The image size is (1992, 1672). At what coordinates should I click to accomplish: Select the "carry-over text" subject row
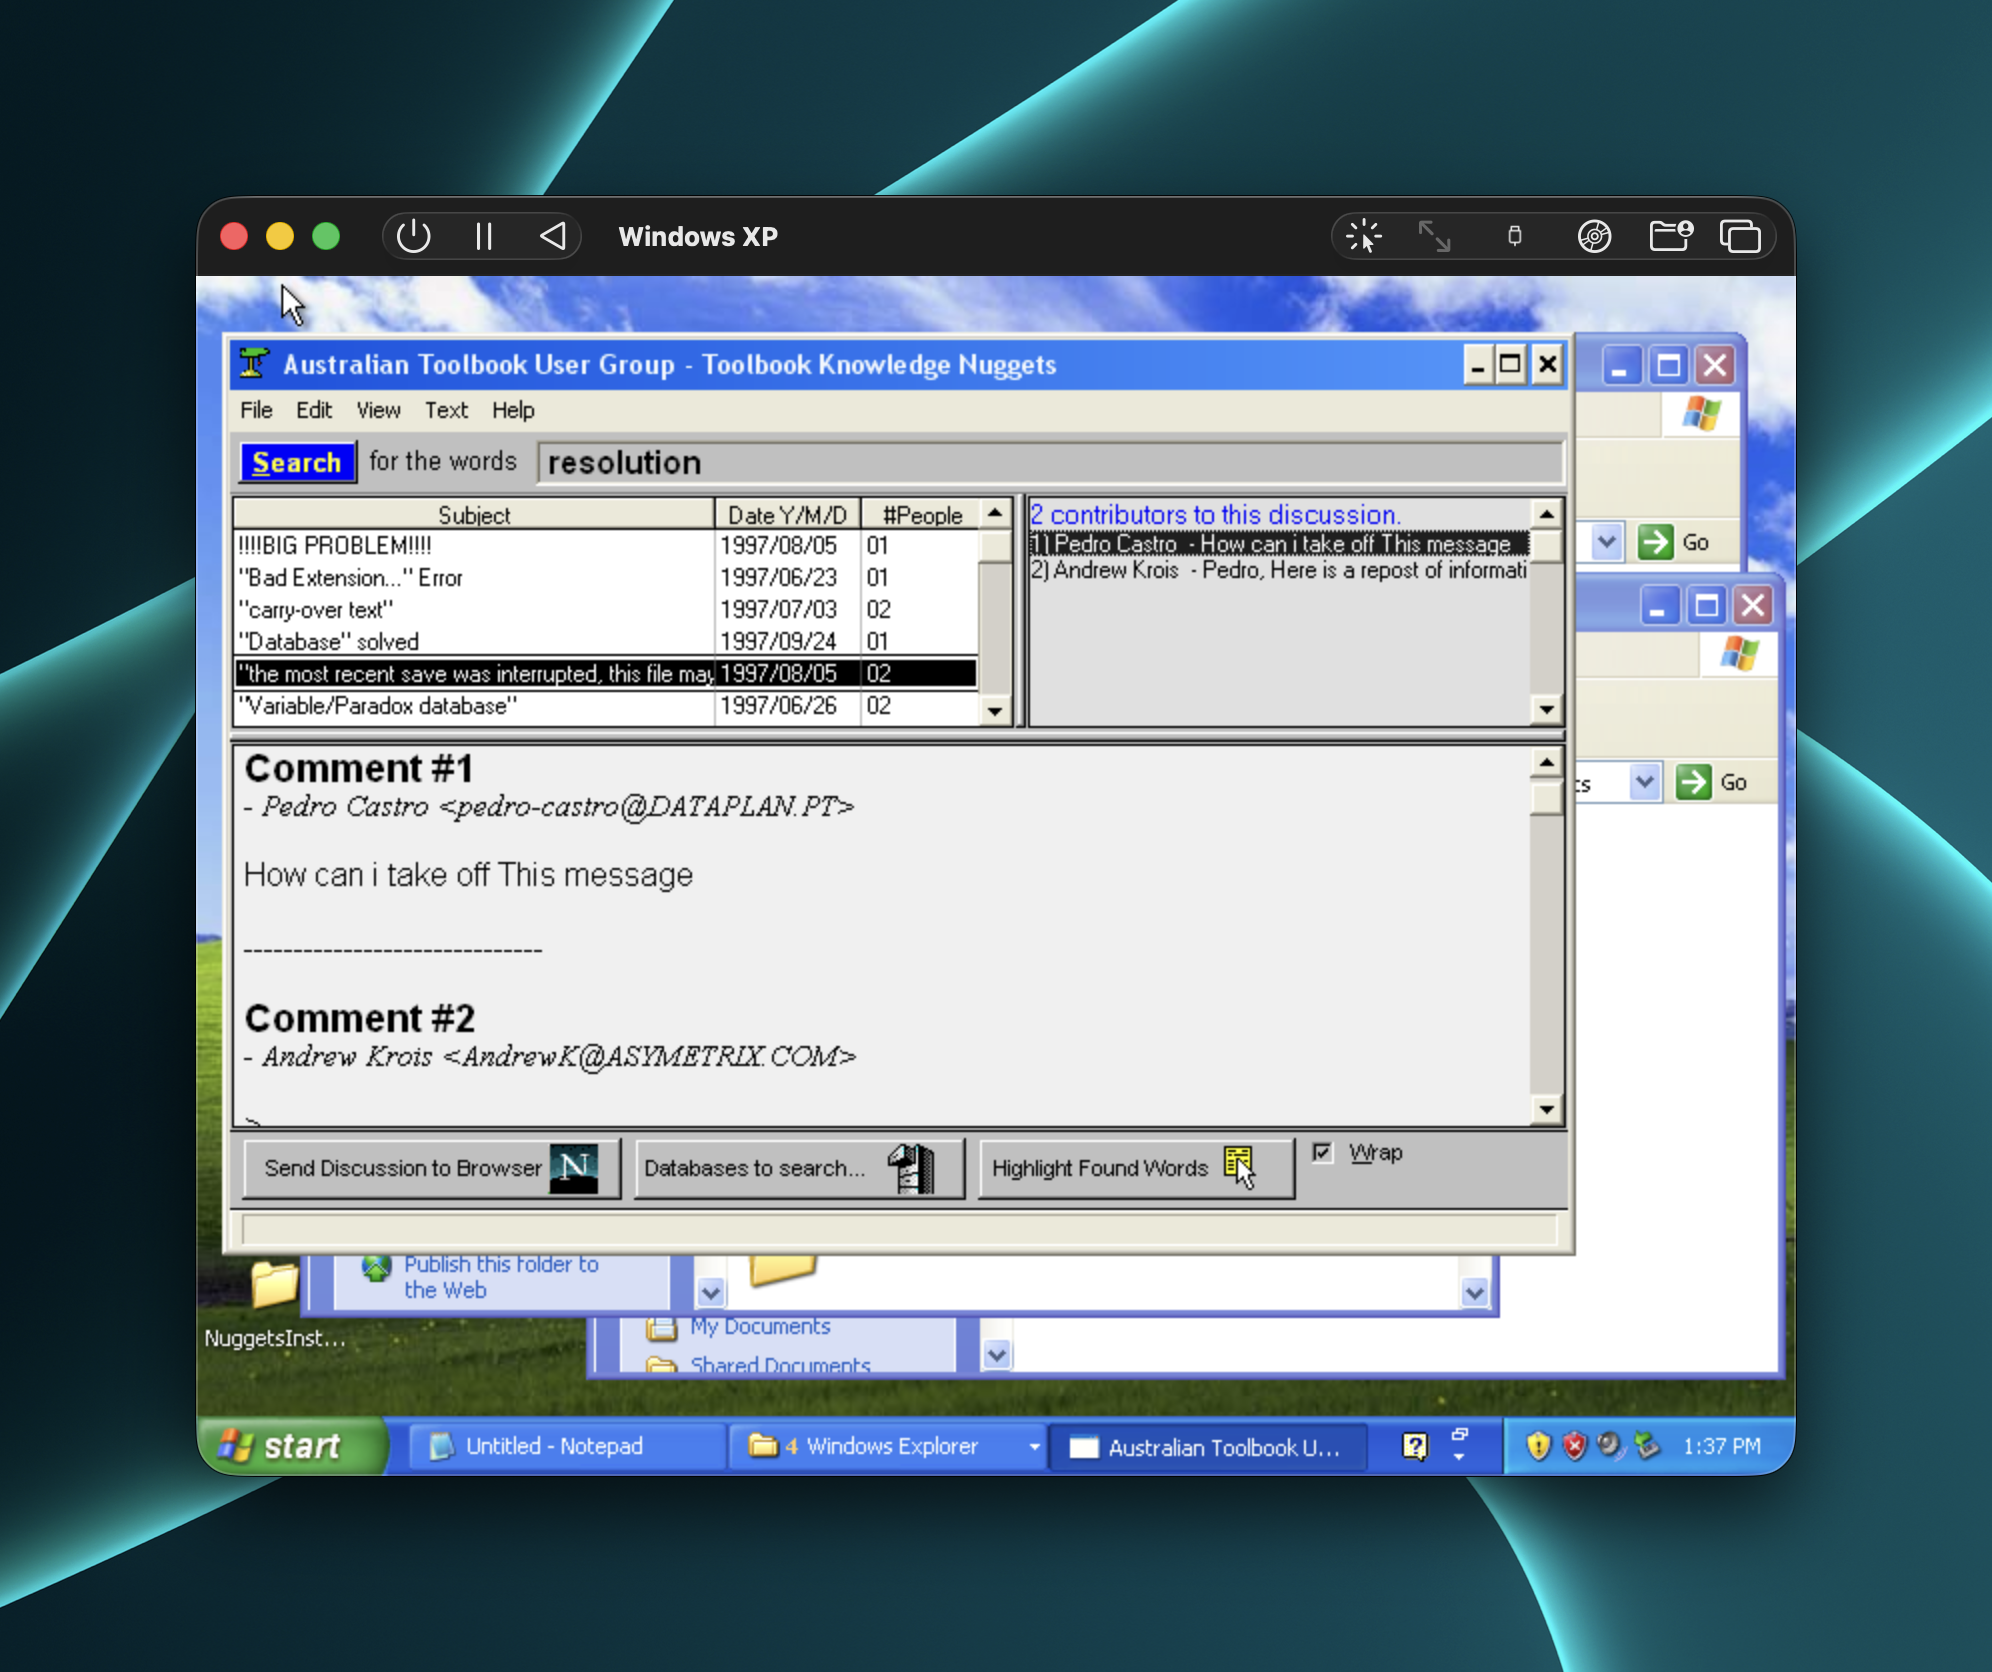(x=606, y=610)
